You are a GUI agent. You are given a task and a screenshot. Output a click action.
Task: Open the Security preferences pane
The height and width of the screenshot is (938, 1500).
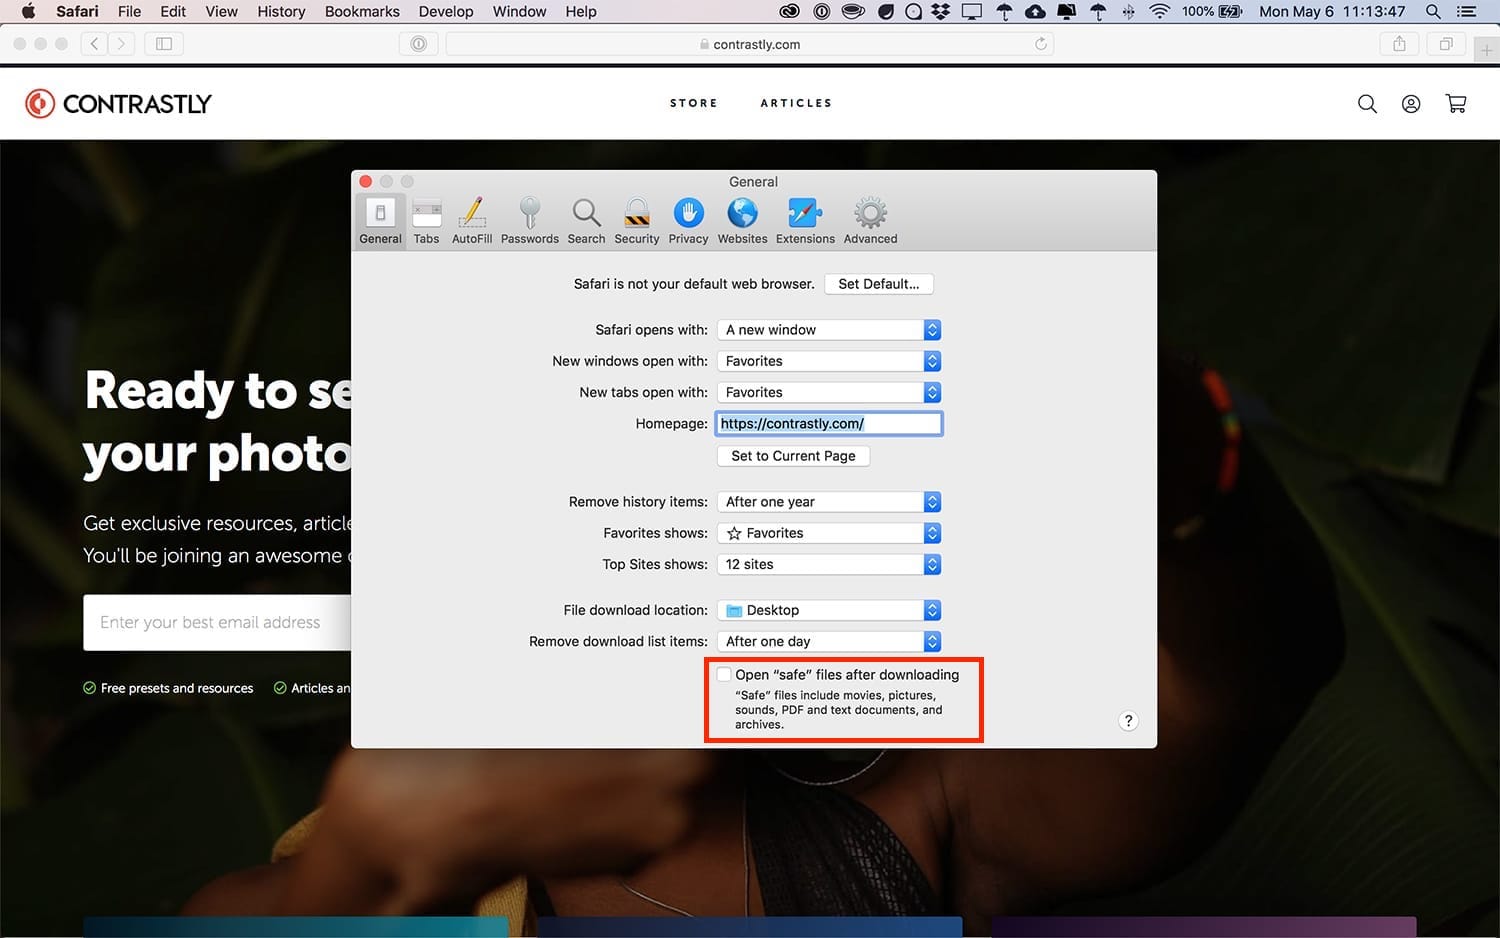(x=637, y=221)
